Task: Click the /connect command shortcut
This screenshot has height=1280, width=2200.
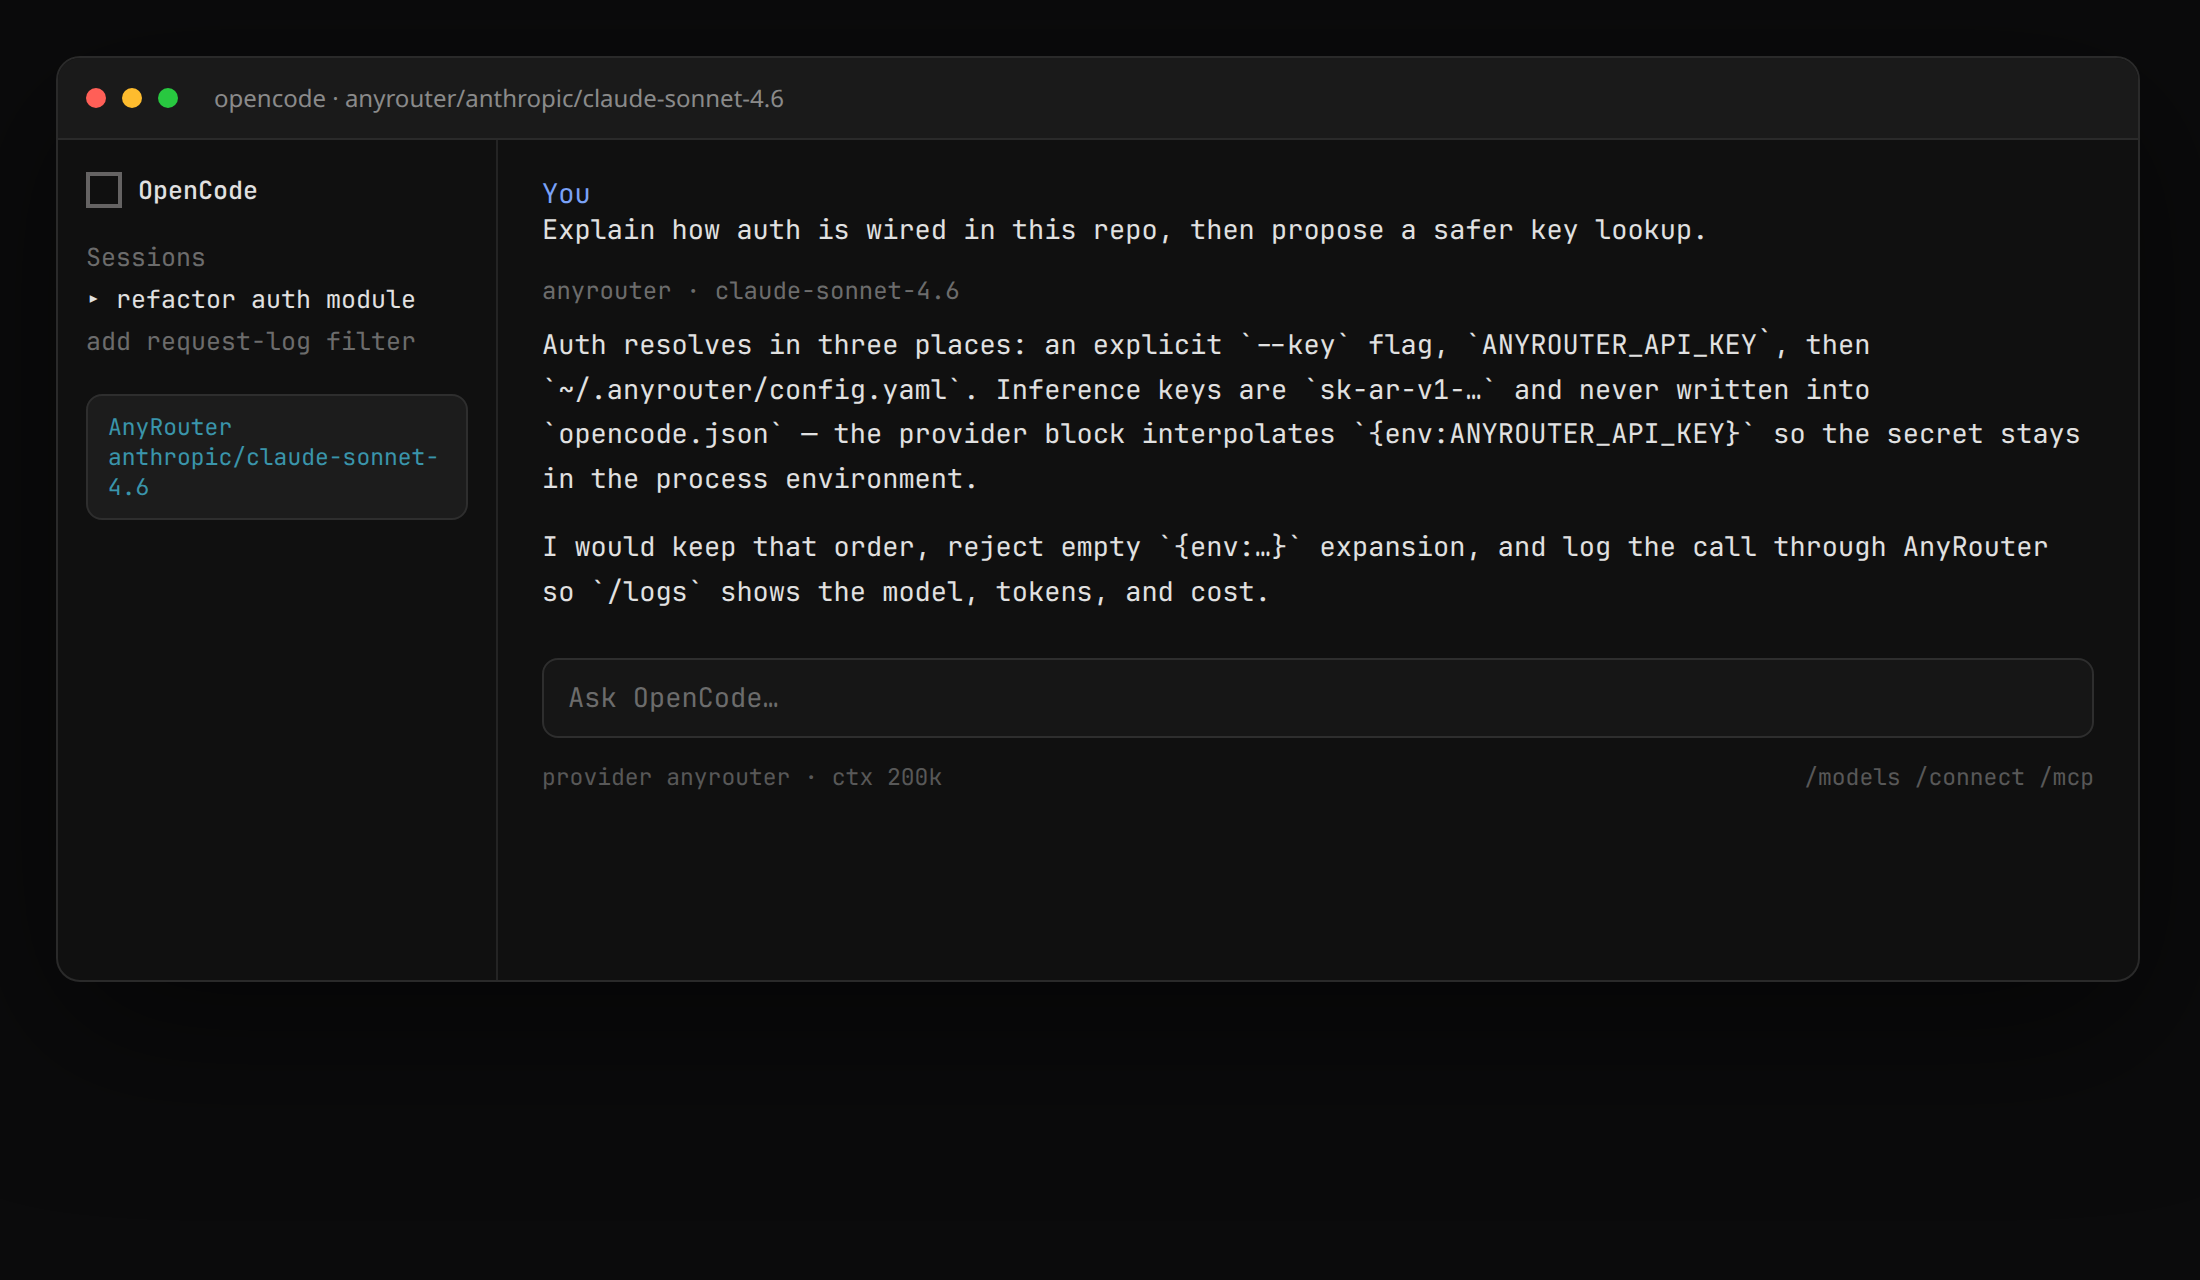Action: click(1970, 777)
